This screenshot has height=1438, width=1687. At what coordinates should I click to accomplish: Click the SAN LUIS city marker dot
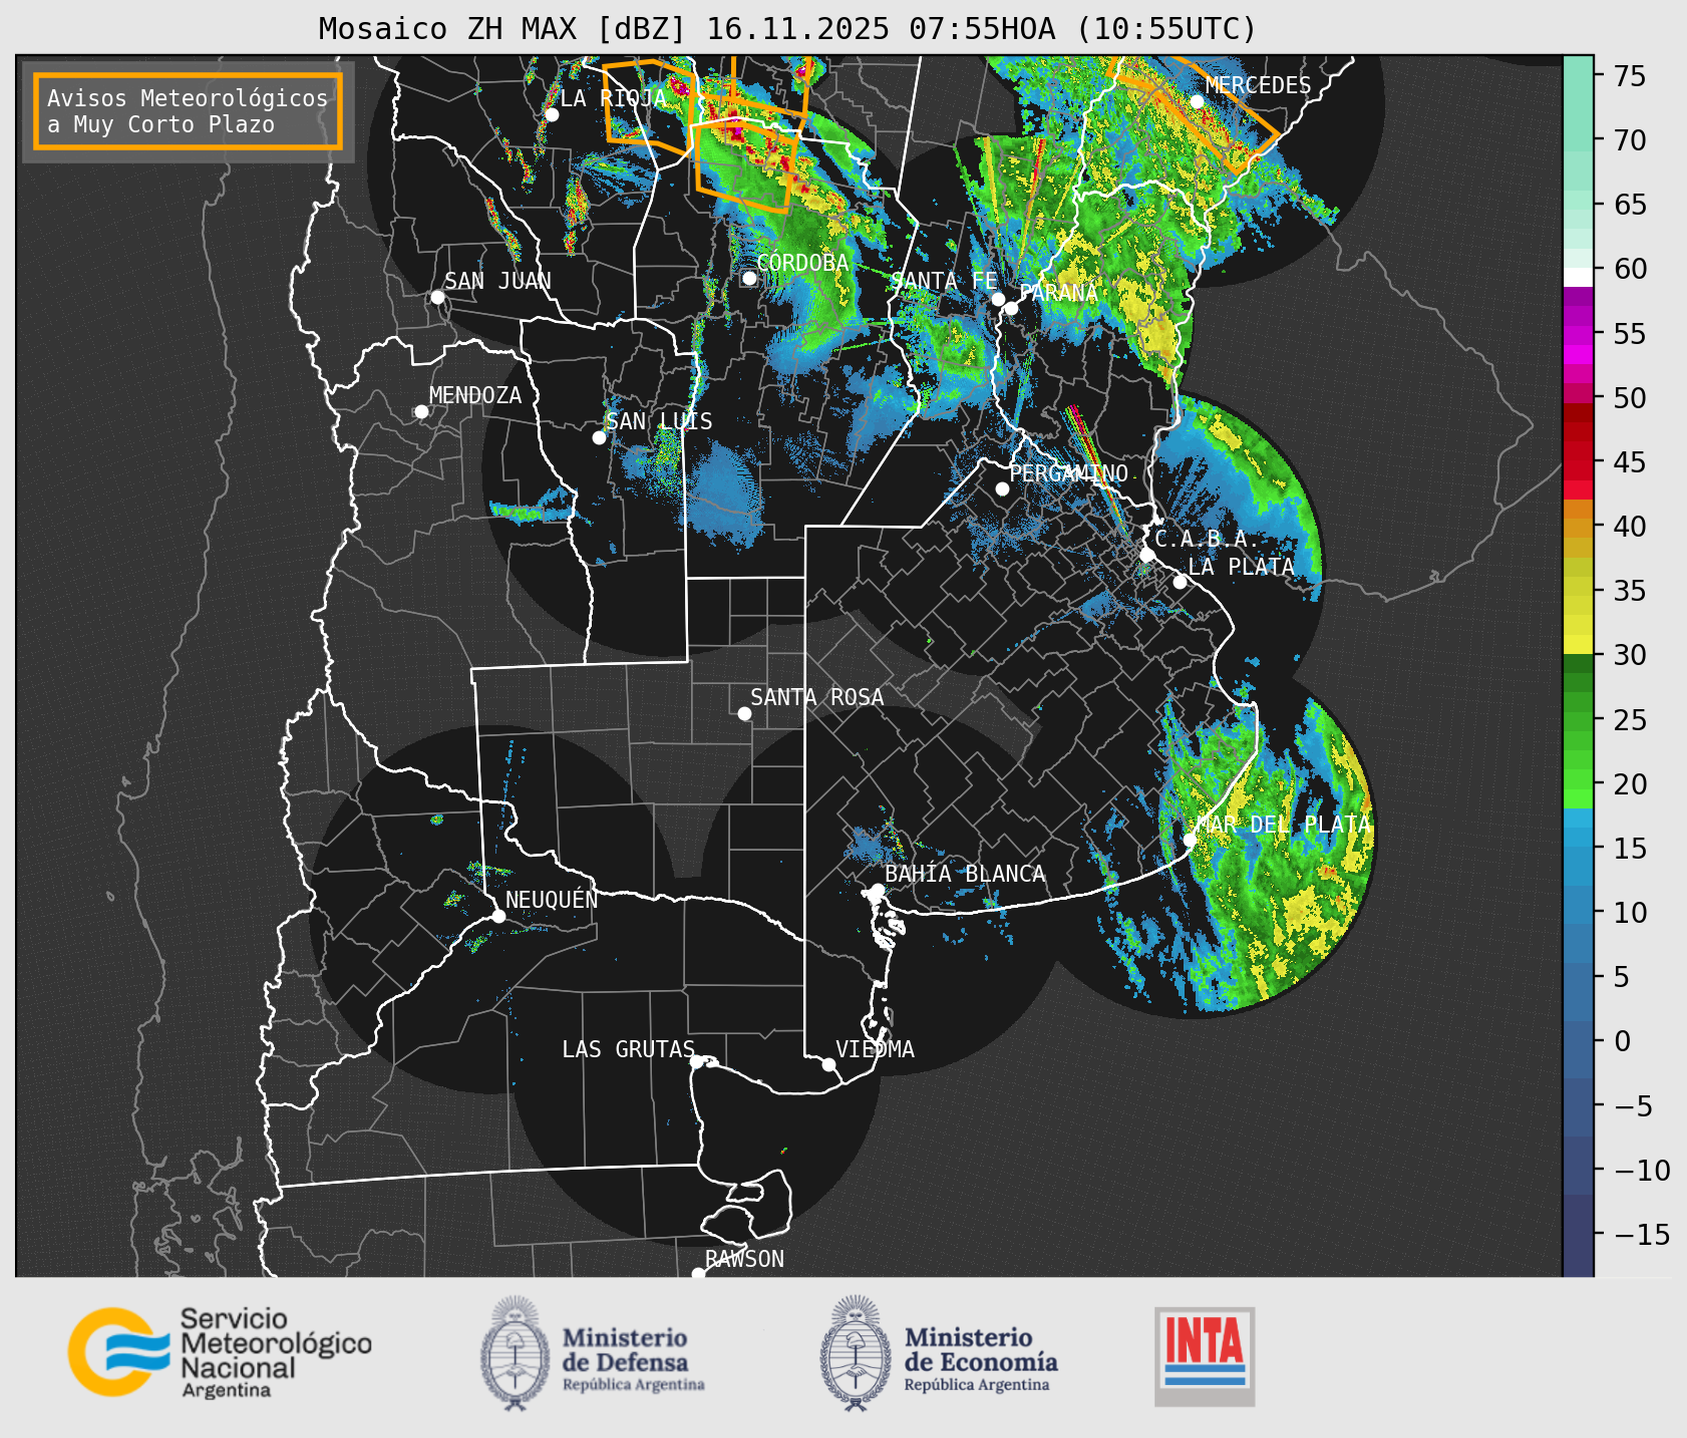coord(599,438)
